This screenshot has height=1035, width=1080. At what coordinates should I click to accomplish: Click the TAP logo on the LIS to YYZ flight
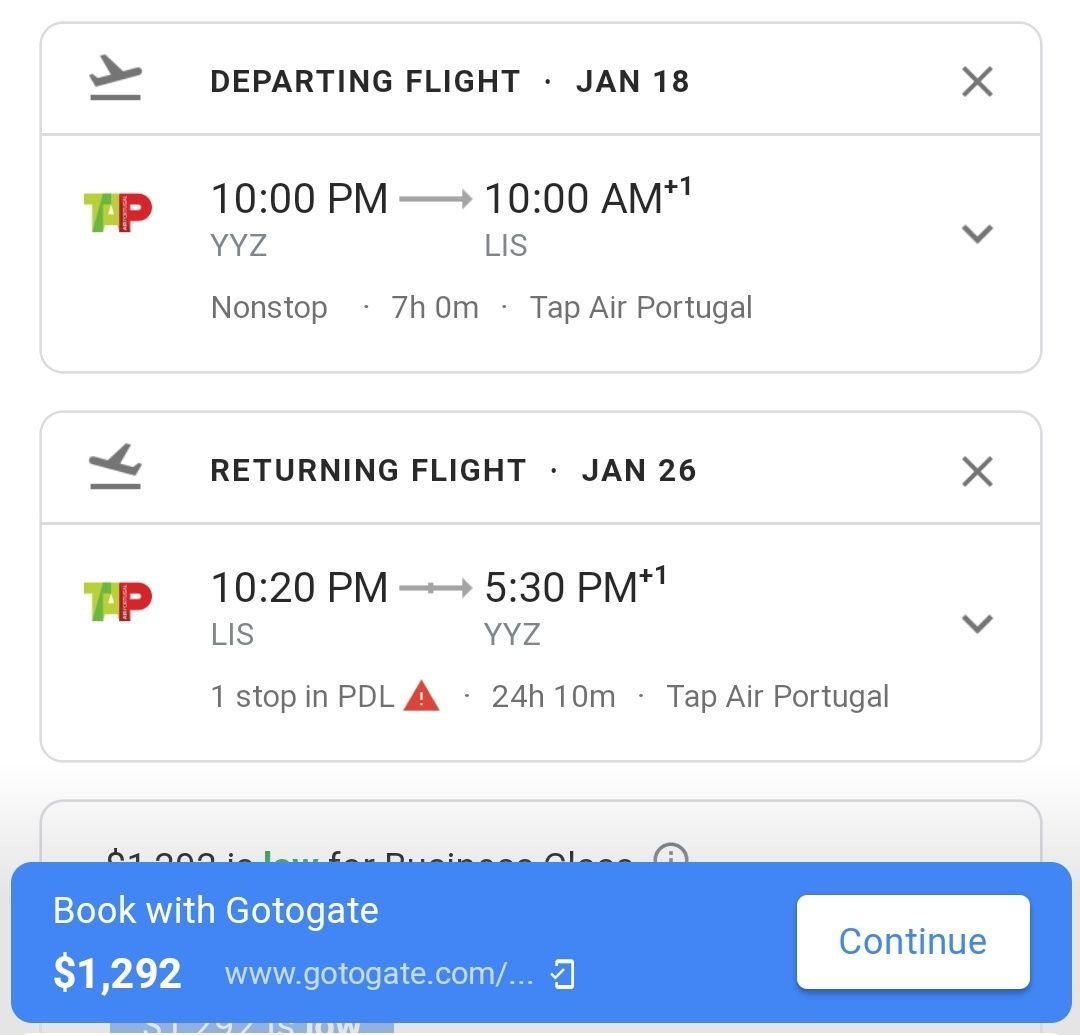[117, 601]
